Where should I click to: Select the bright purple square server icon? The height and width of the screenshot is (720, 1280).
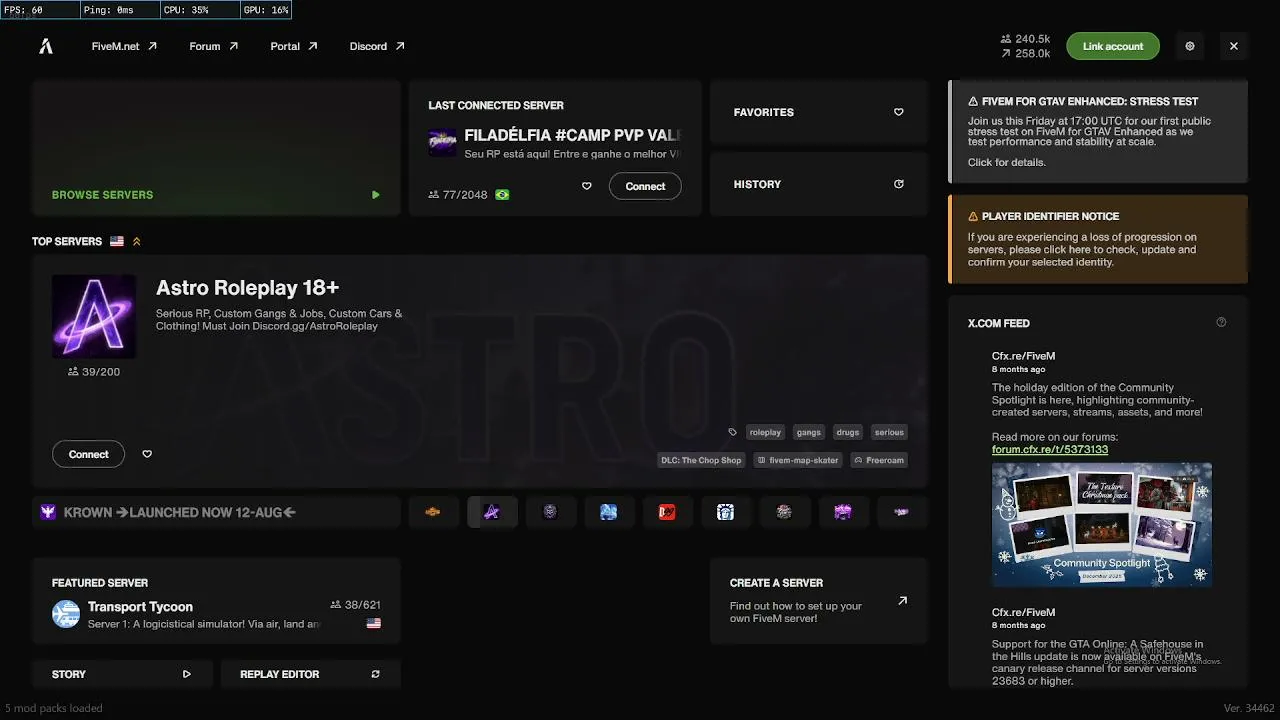pyautogui.click(x=843, y=512)
